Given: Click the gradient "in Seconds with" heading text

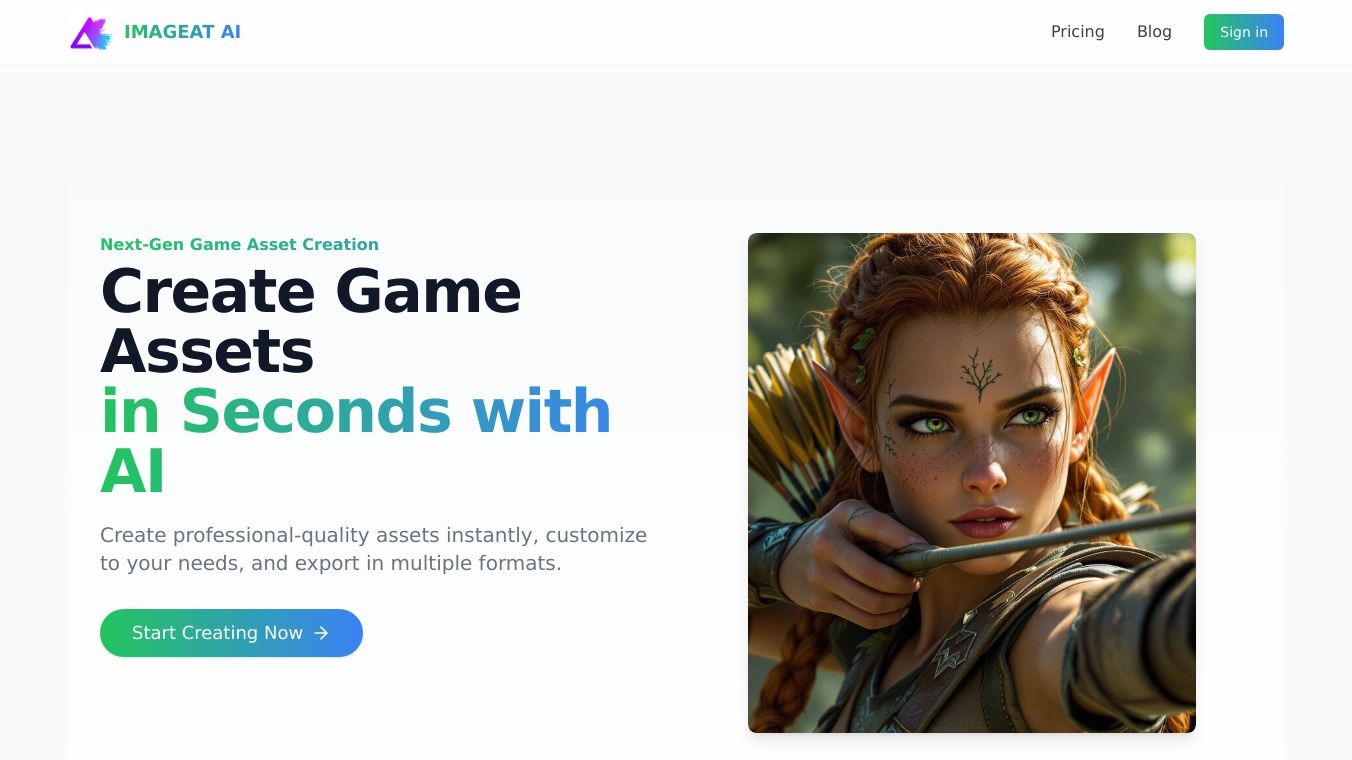Looking at the screenshot, I should click(355, 411).
